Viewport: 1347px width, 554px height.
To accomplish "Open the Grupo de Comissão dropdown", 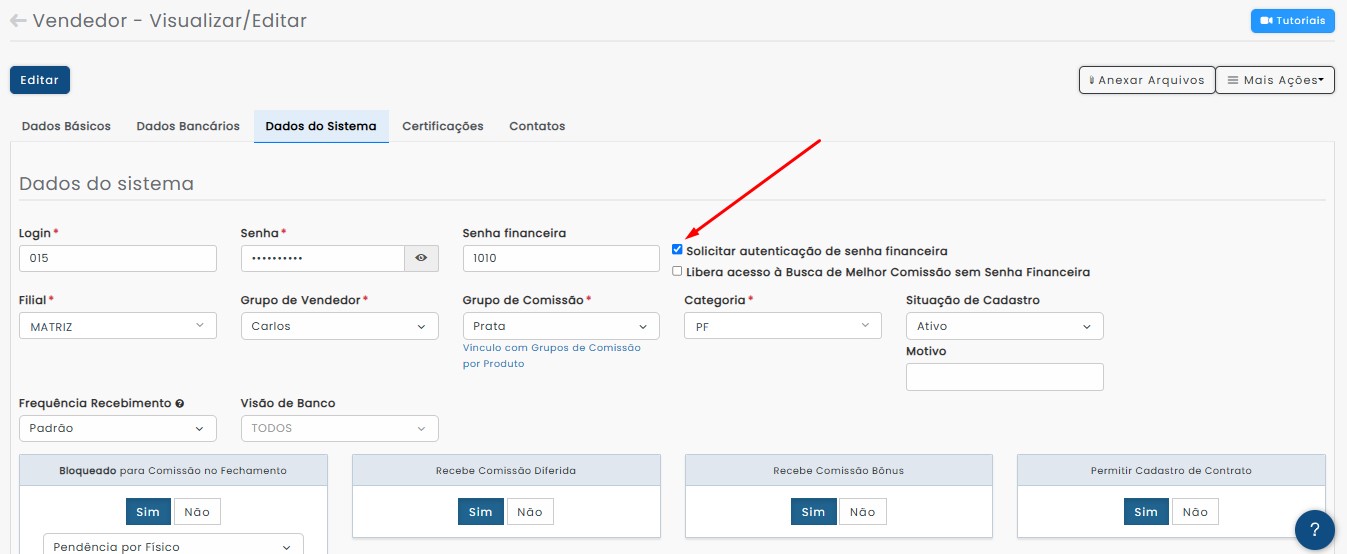I will point(561,326).
